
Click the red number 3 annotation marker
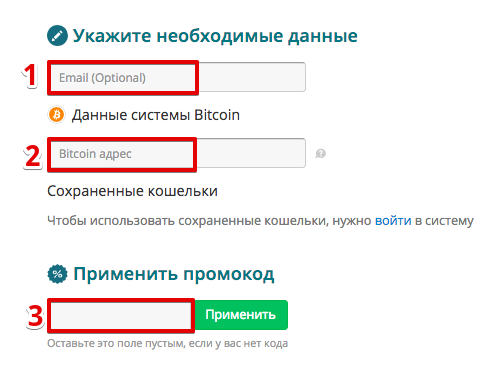[x=35, y=316]
